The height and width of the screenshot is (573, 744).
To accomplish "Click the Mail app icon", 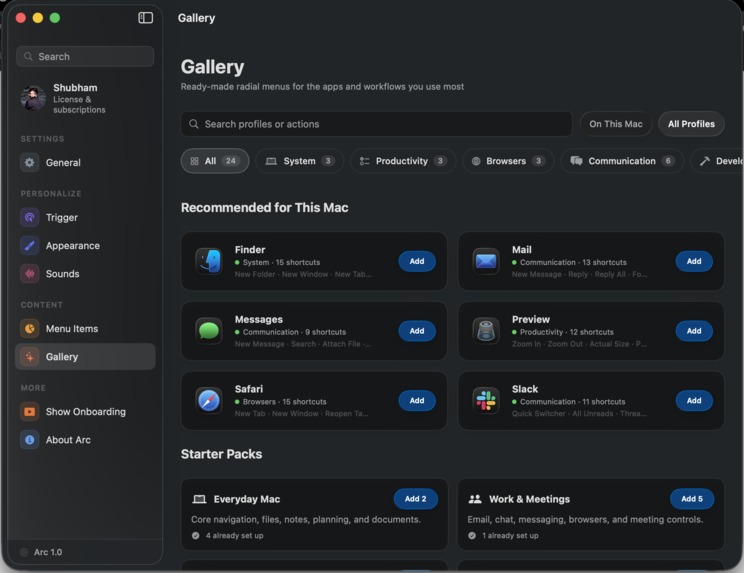I will point(486,261).
